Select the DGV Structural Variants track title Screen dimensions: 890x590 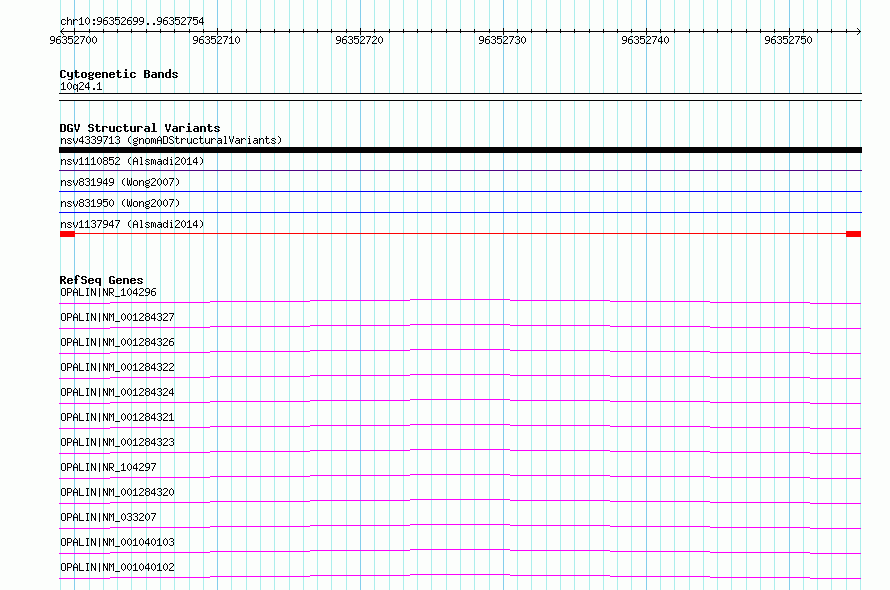coord(140,128)
